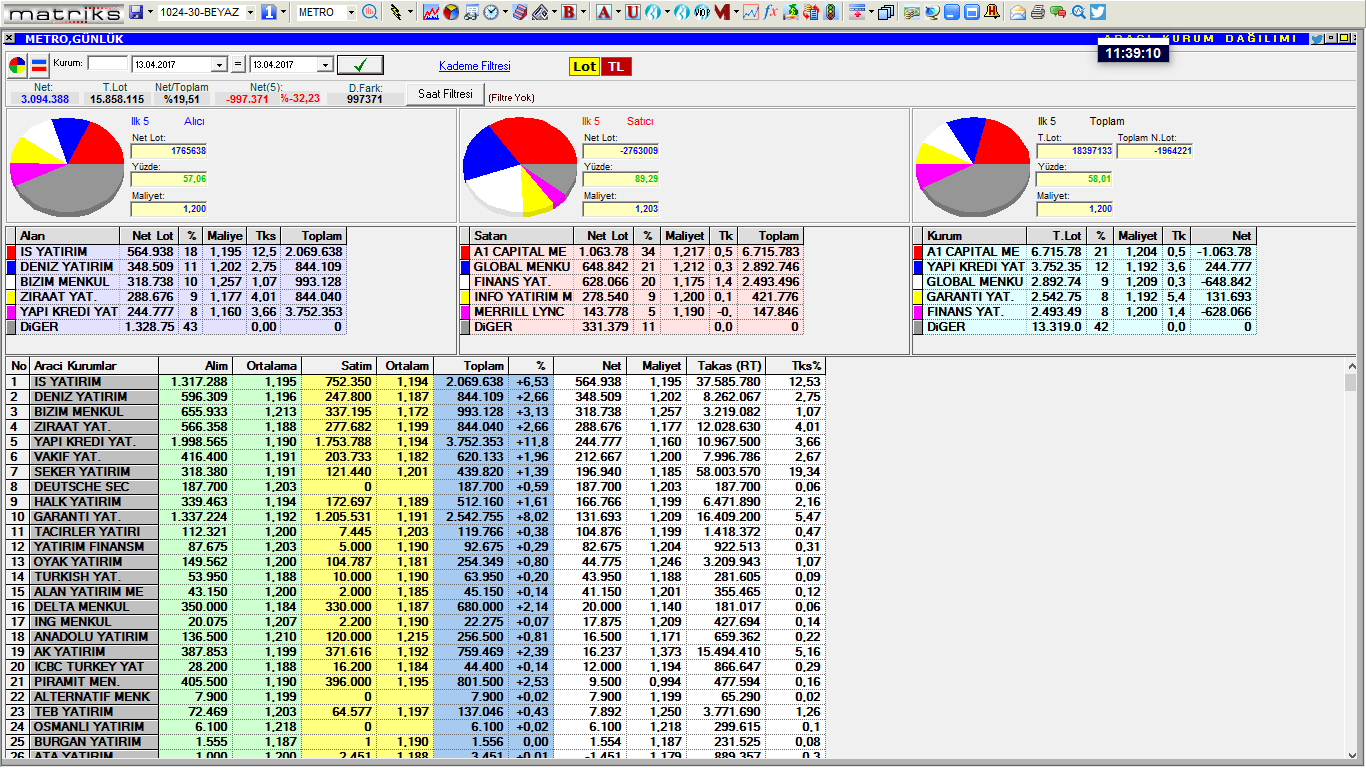Image resolution: width=1366 pixels, height=768 pixels.
Task: Click the Saat Filtresi button
Action: pyautogui.click(x=444, y=94)
